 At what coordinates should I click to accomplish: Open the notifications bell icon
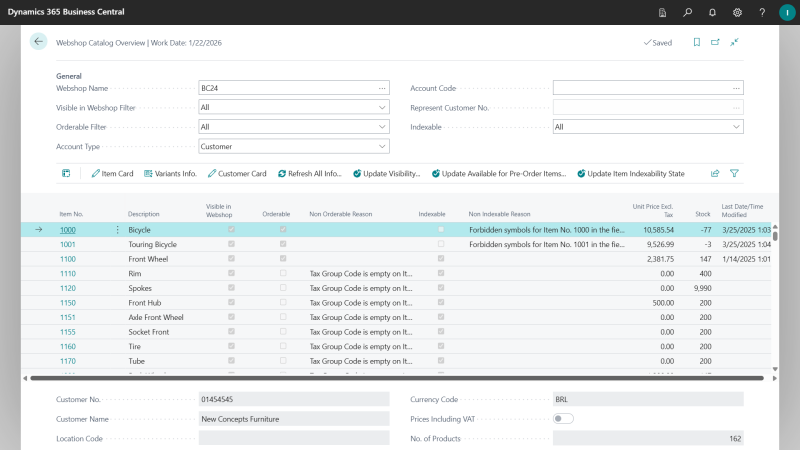[x=712, y=12]
